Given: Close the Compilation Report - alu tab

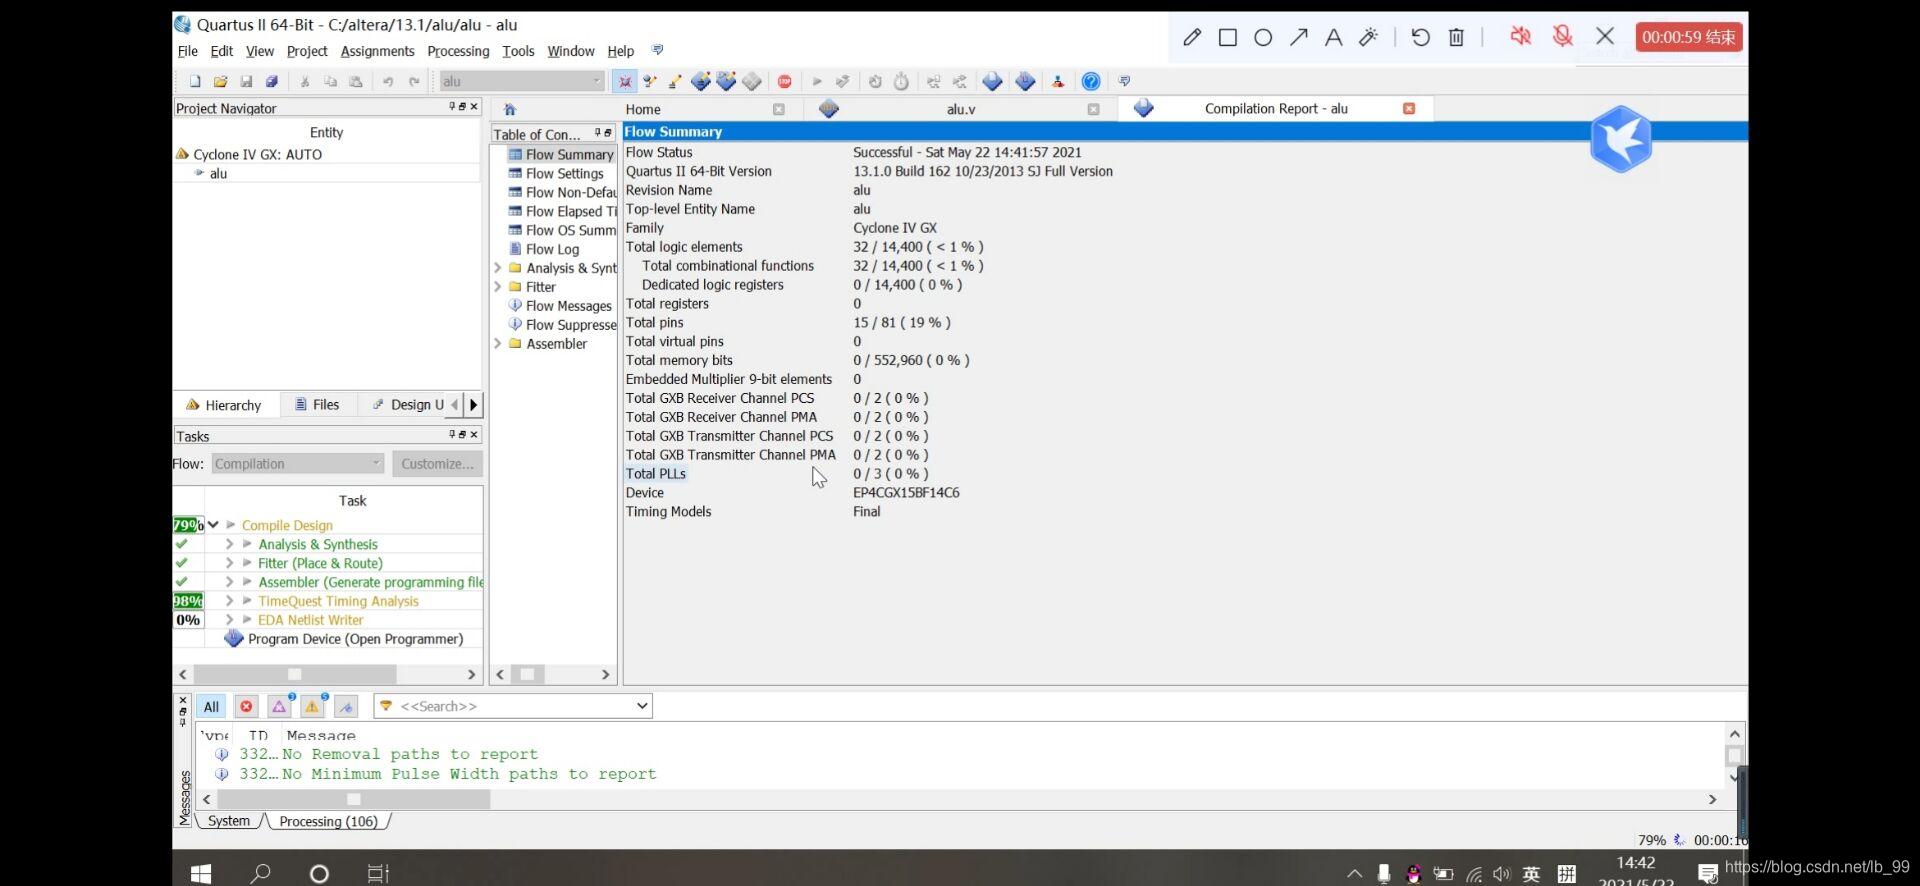Looking at the screenshot, I should (1409, 109).
